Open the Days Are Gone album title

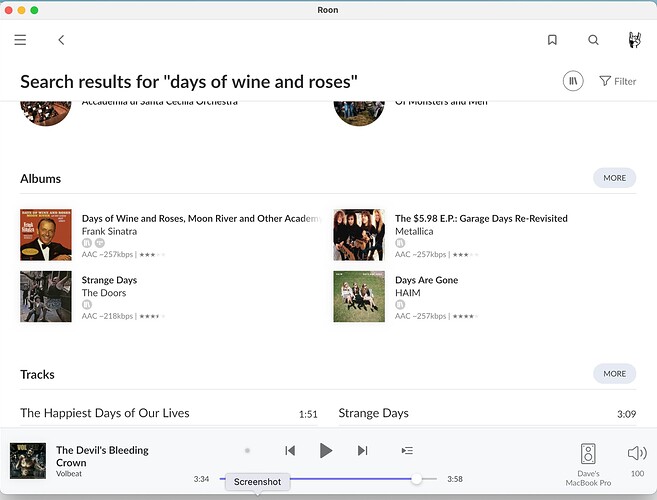tap(427, 280)
